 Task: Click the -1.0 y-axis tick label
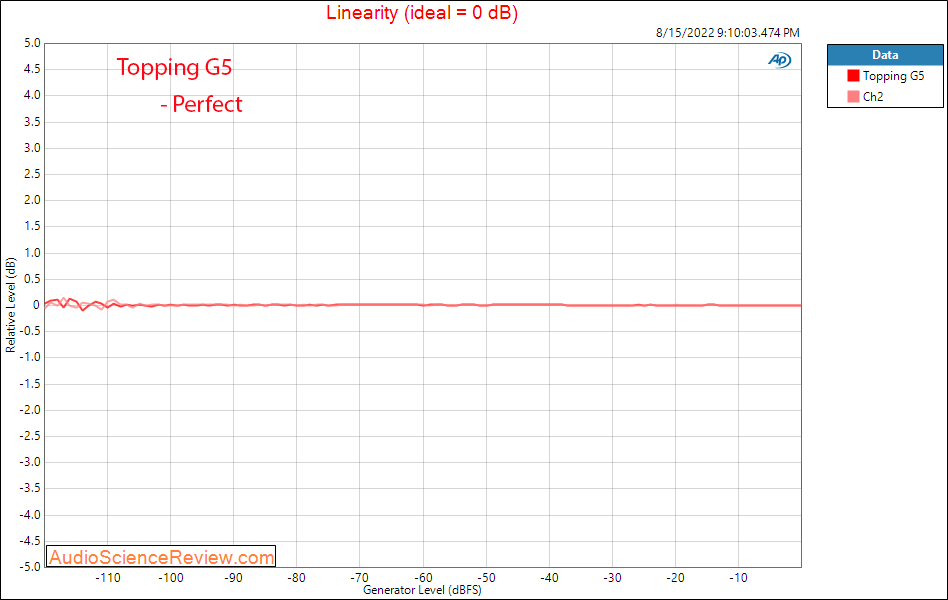pyautogui.click(x=30, y=357)
